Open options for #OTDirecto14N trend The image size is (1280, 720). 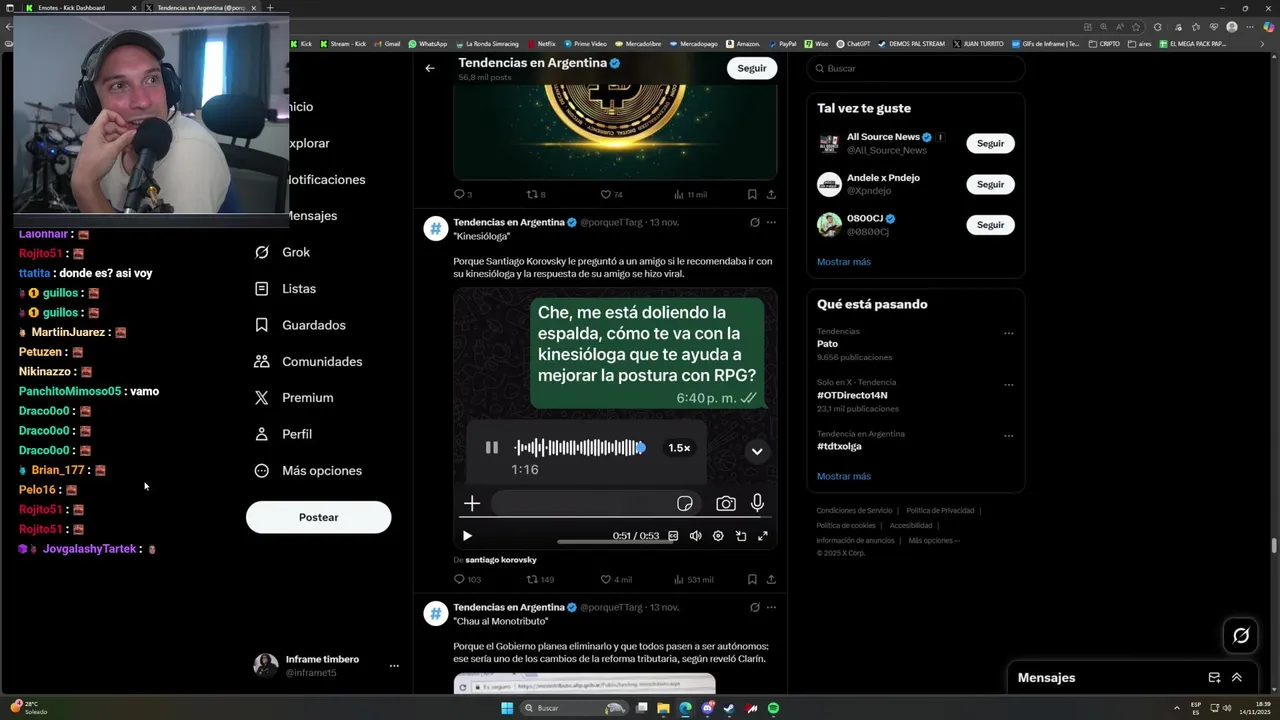1008,384
